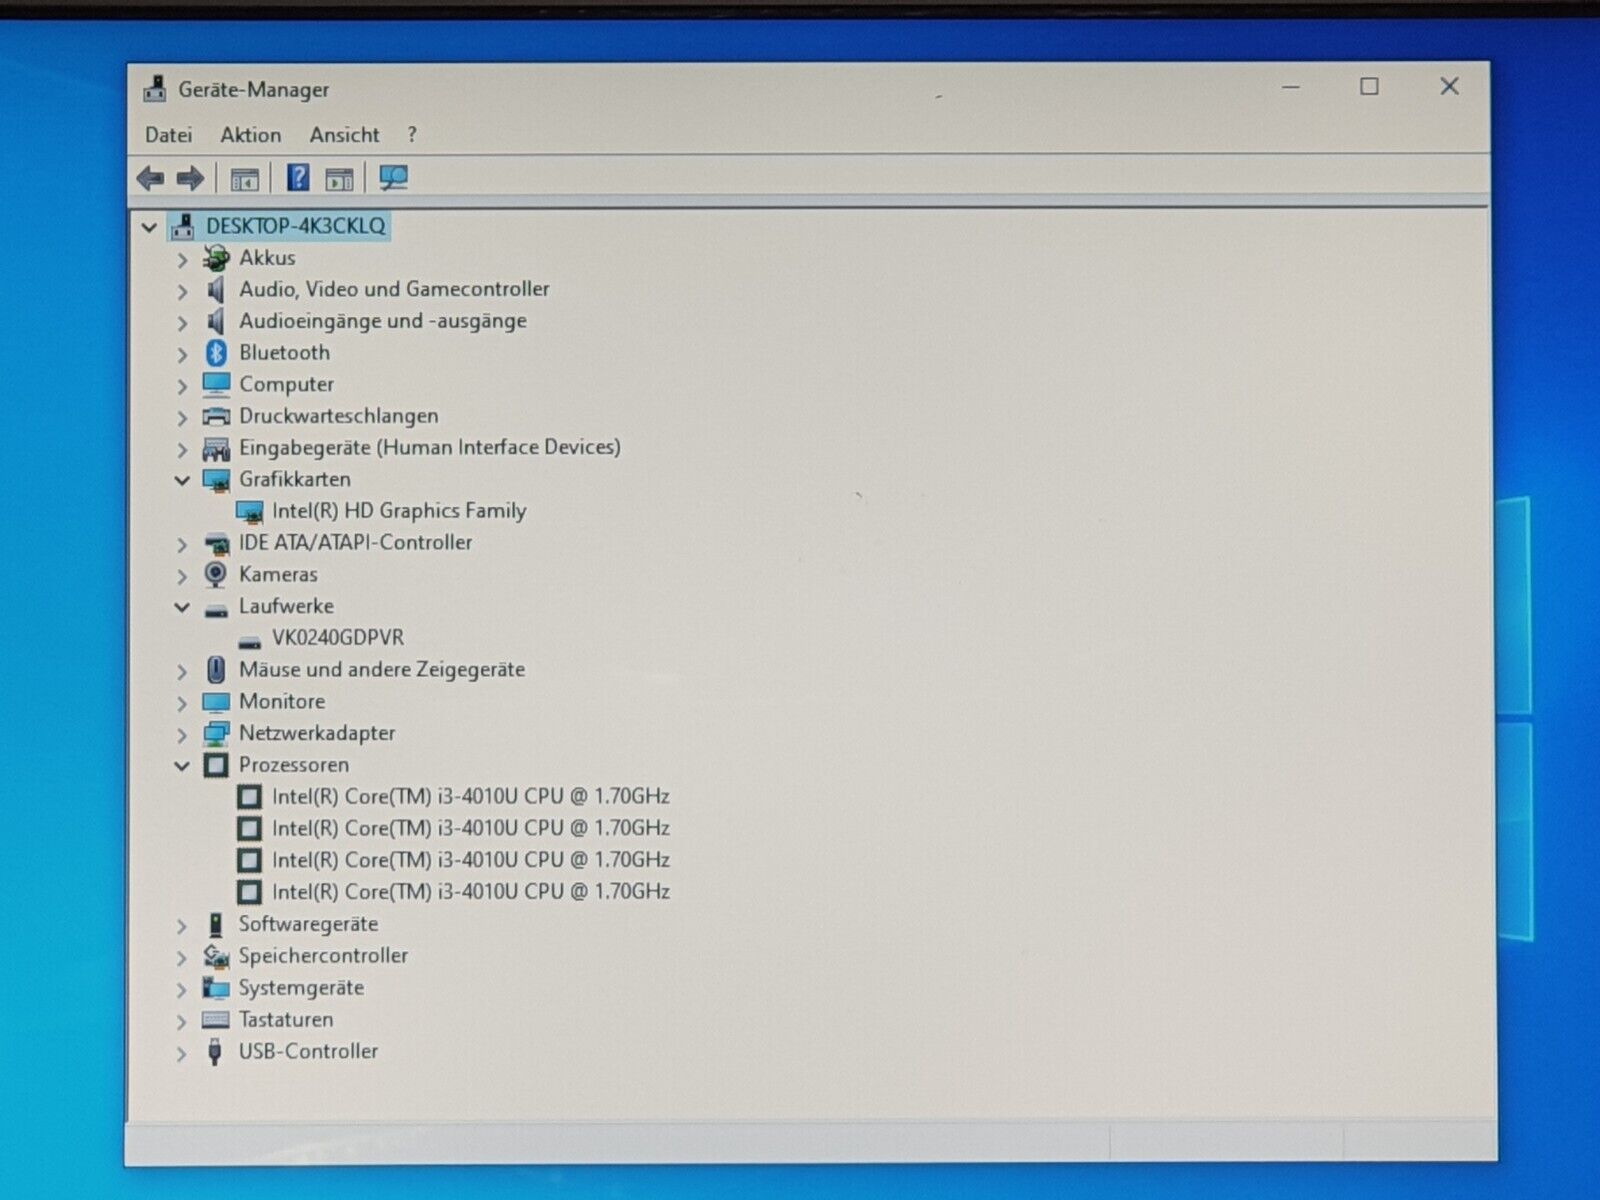Viewport: 1600px width, 1200px height.
Task: Minimize the Geräte-Manager window
Action: (x=1291, y=87)
